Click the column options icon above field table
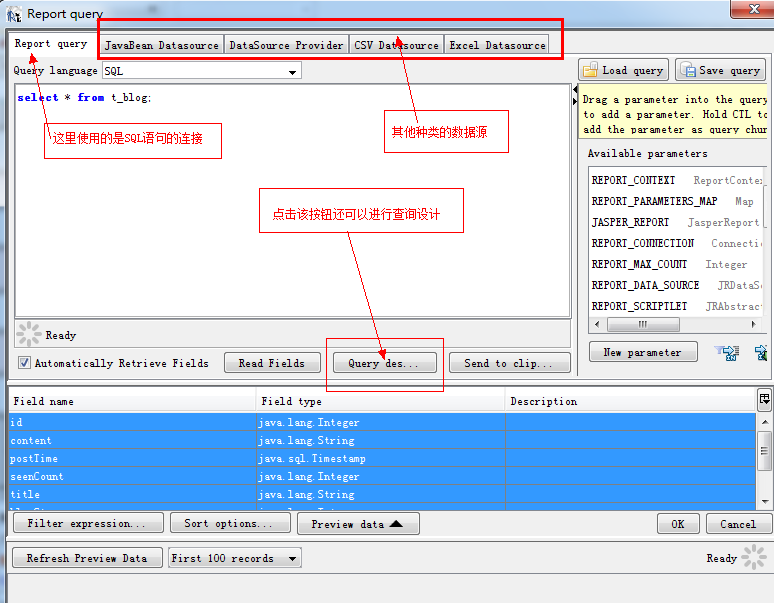 tap(764, 399)
